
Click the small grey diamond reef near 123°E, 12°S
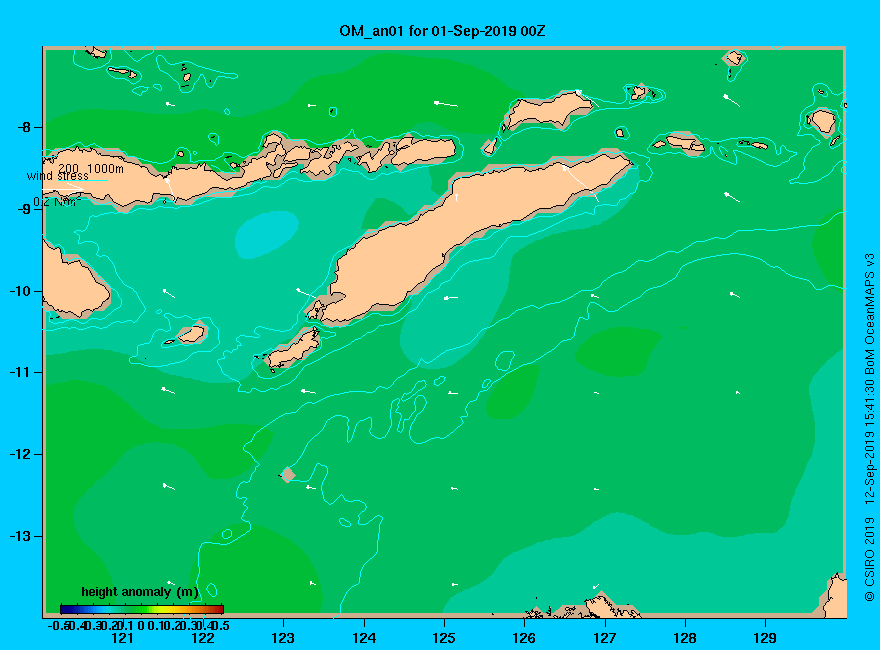click(x=287, y=474)
